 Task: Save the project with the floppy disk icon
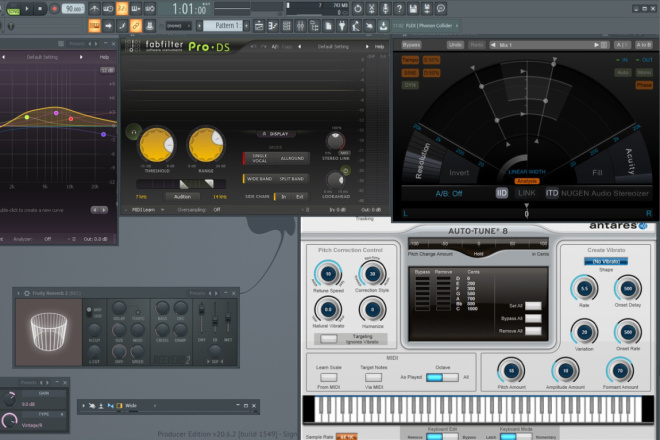(413, 8)
